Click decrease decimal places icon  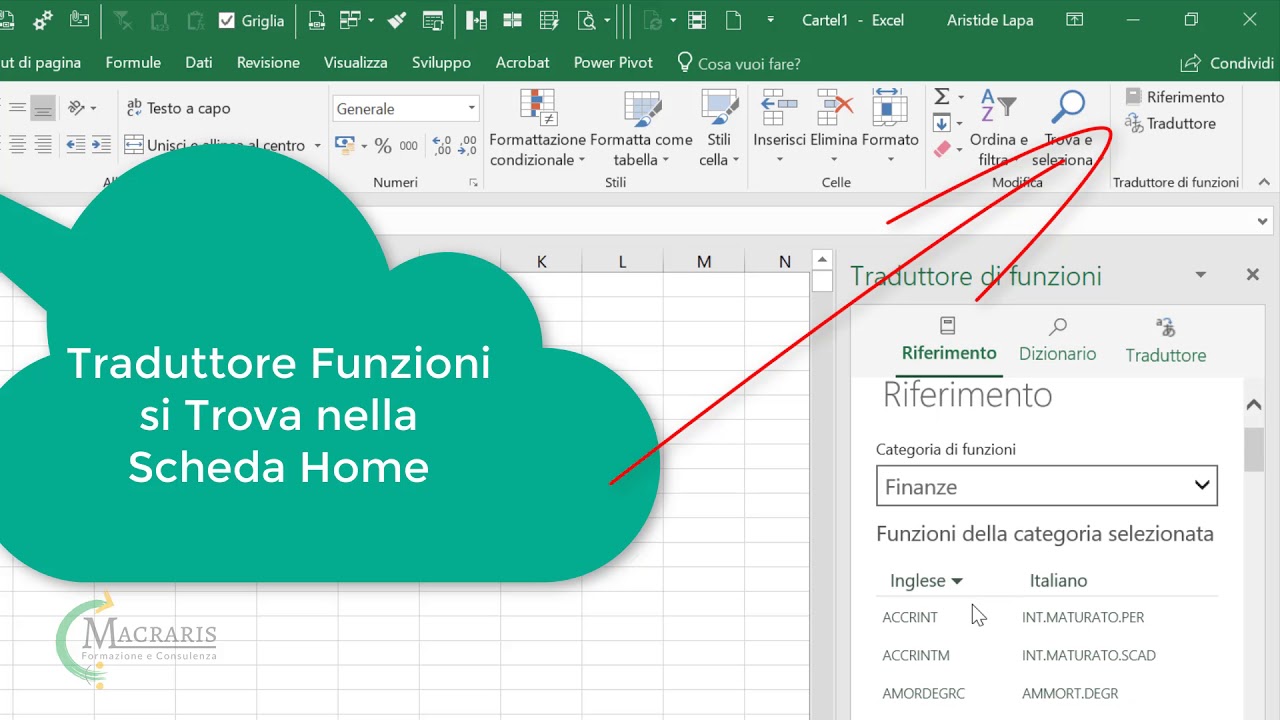pos(468,146)
